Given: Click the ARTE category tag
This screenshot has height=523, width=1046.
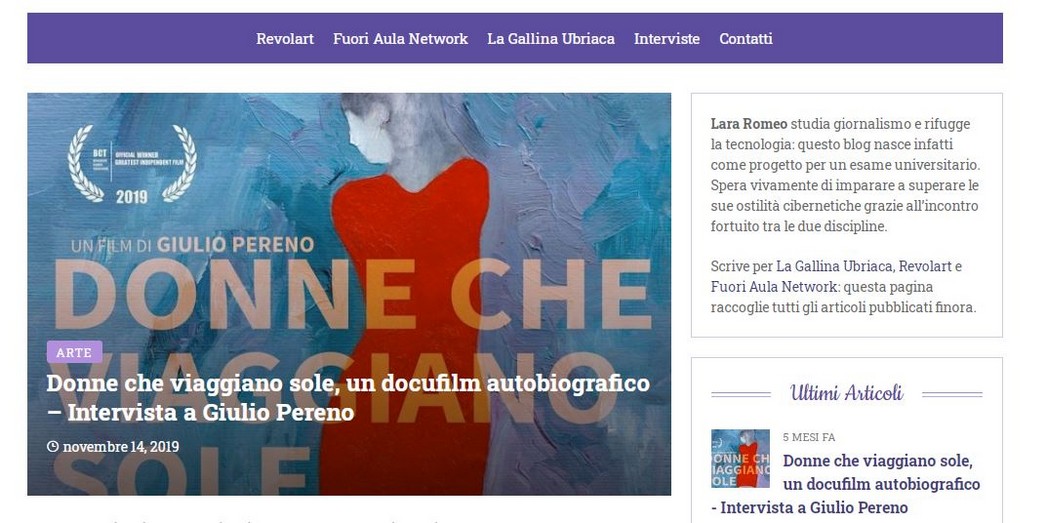Looking at the screenshot, I should pos(74,352).
